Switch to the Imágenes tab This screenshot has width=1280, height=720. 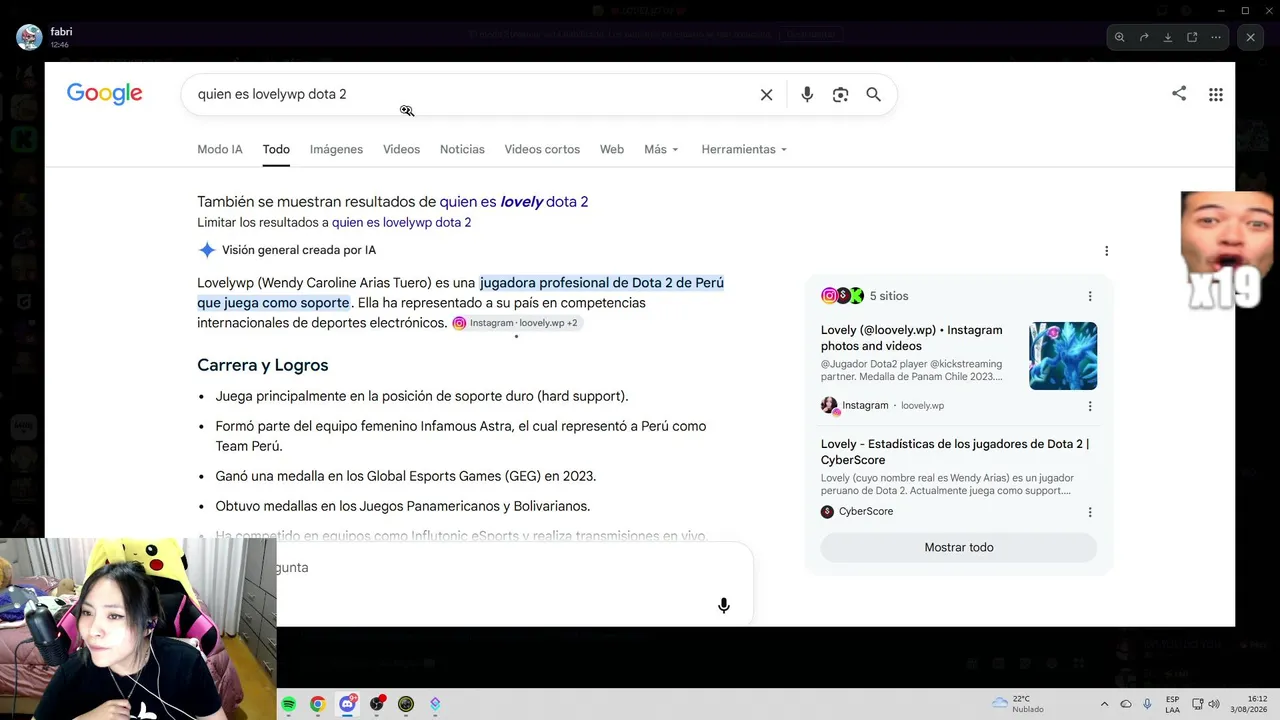point(336,149)
